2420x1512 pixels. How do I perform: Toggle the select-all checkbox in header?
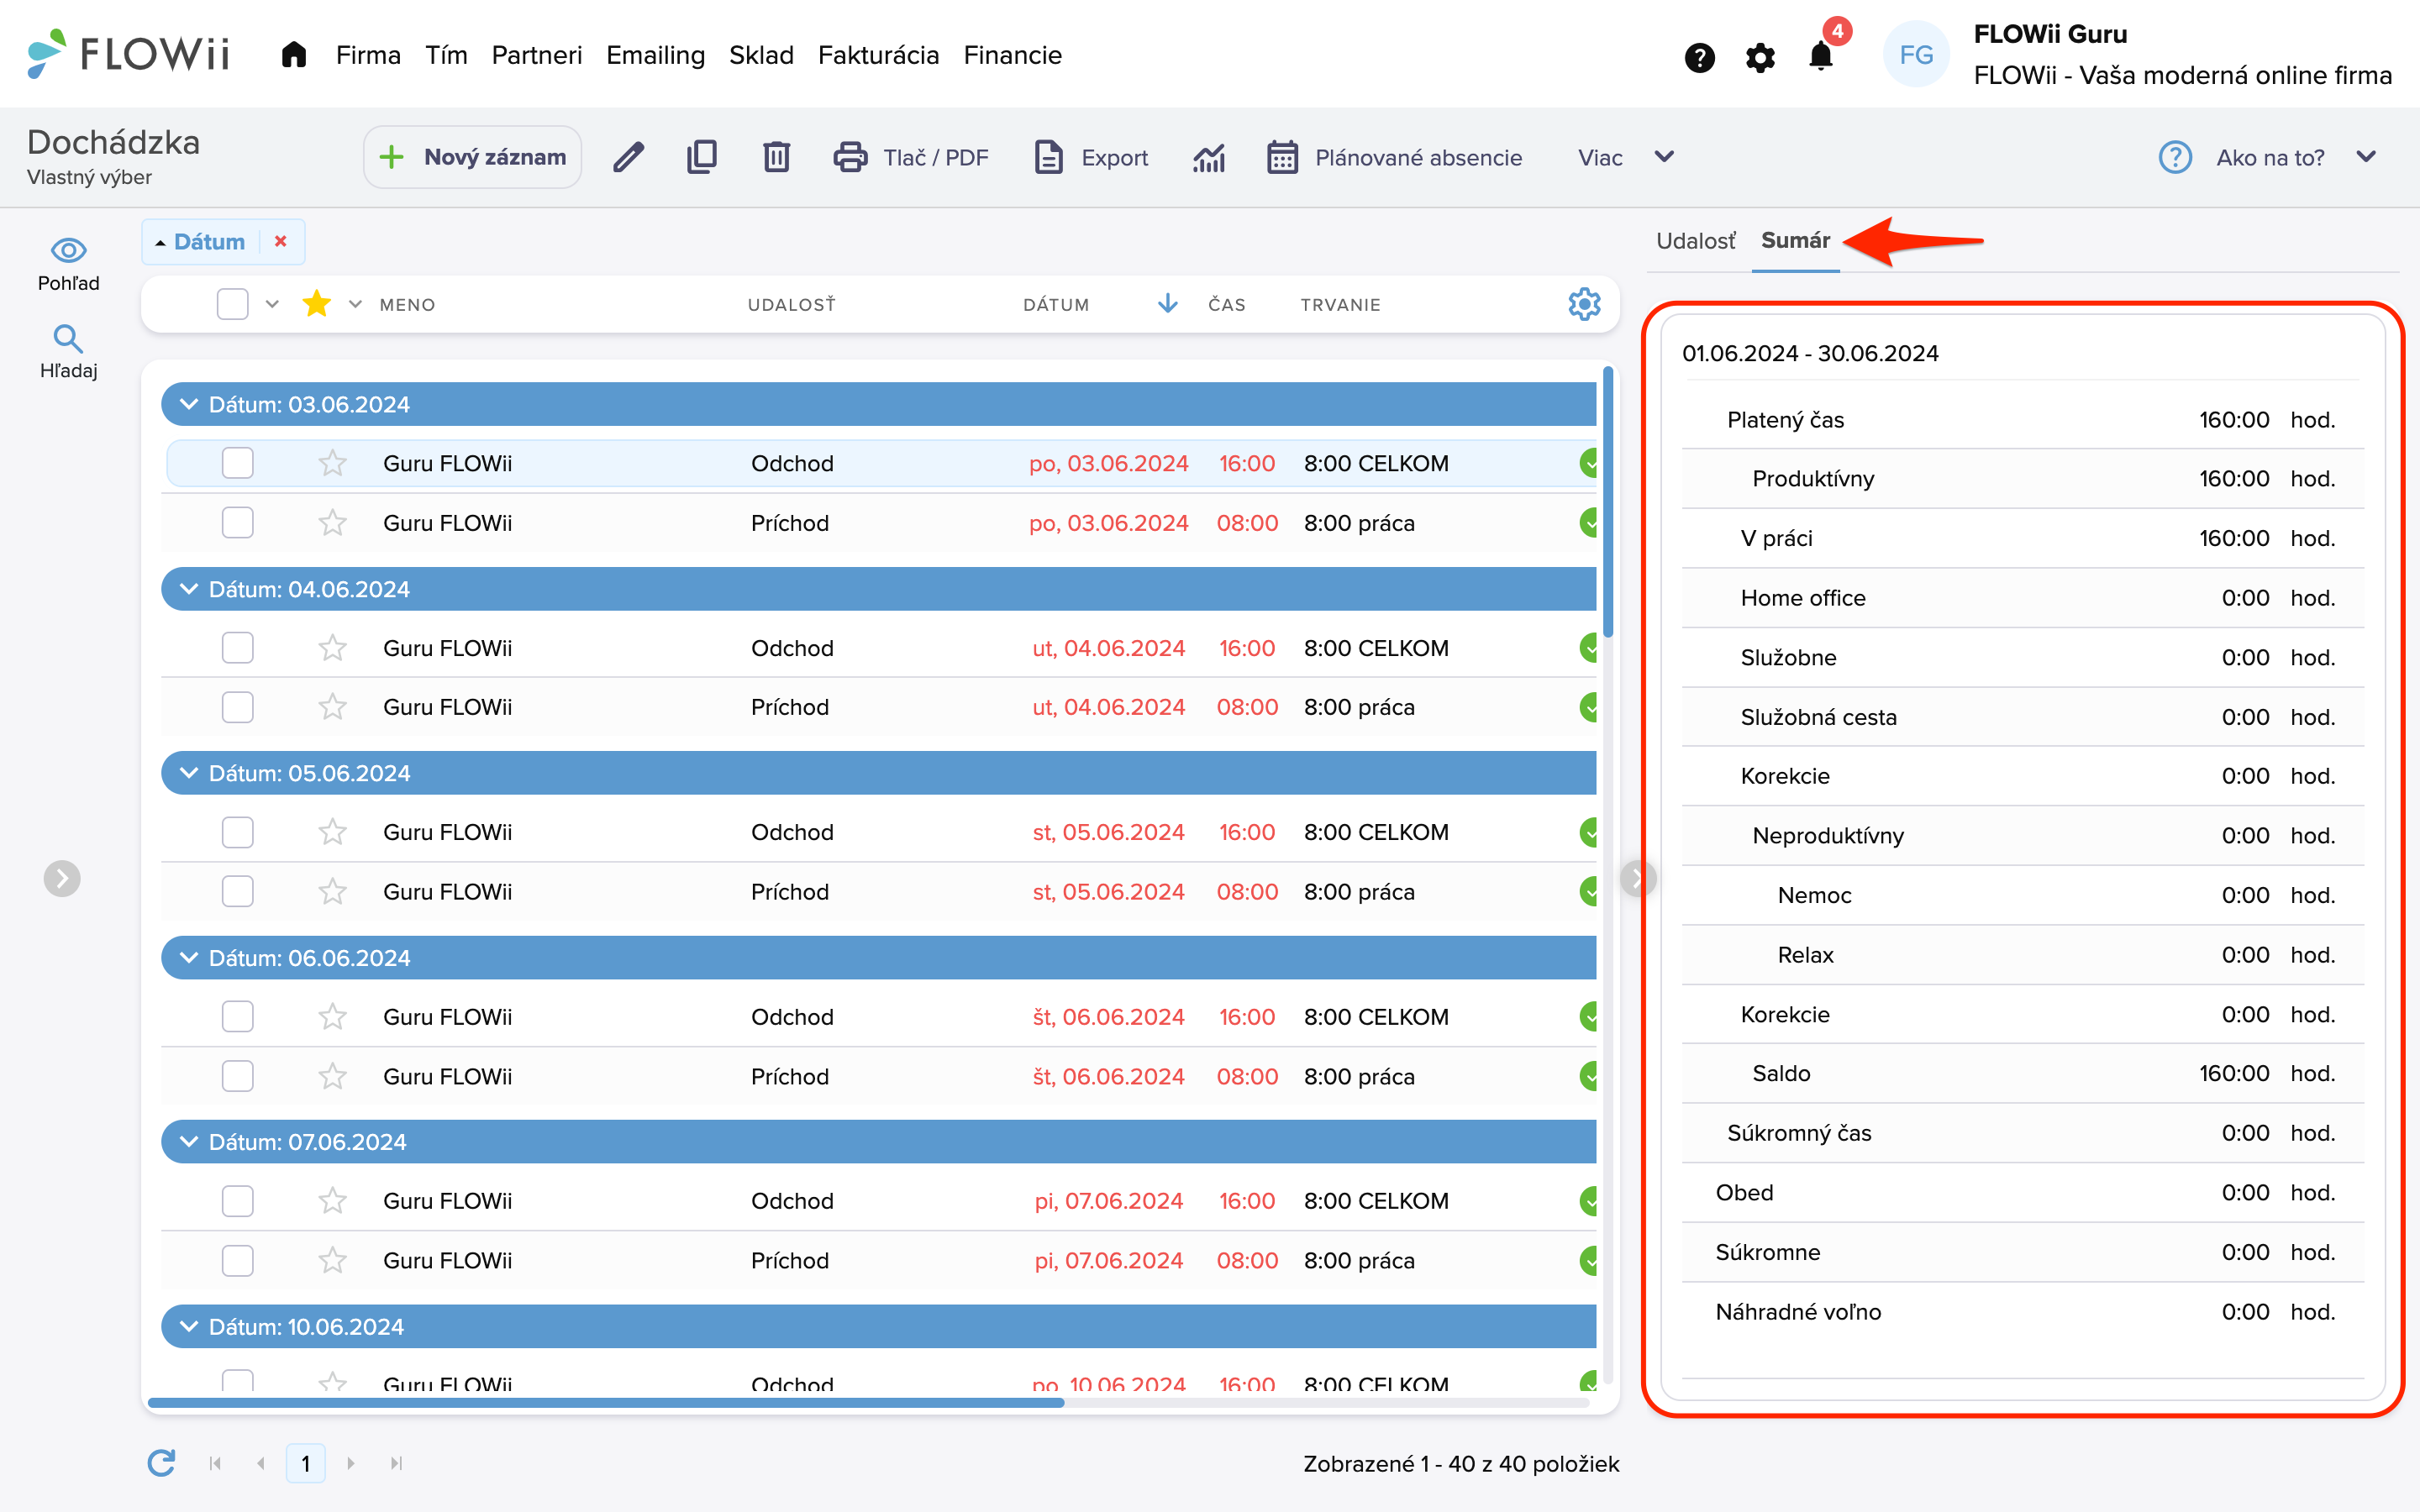pos(232,304)
